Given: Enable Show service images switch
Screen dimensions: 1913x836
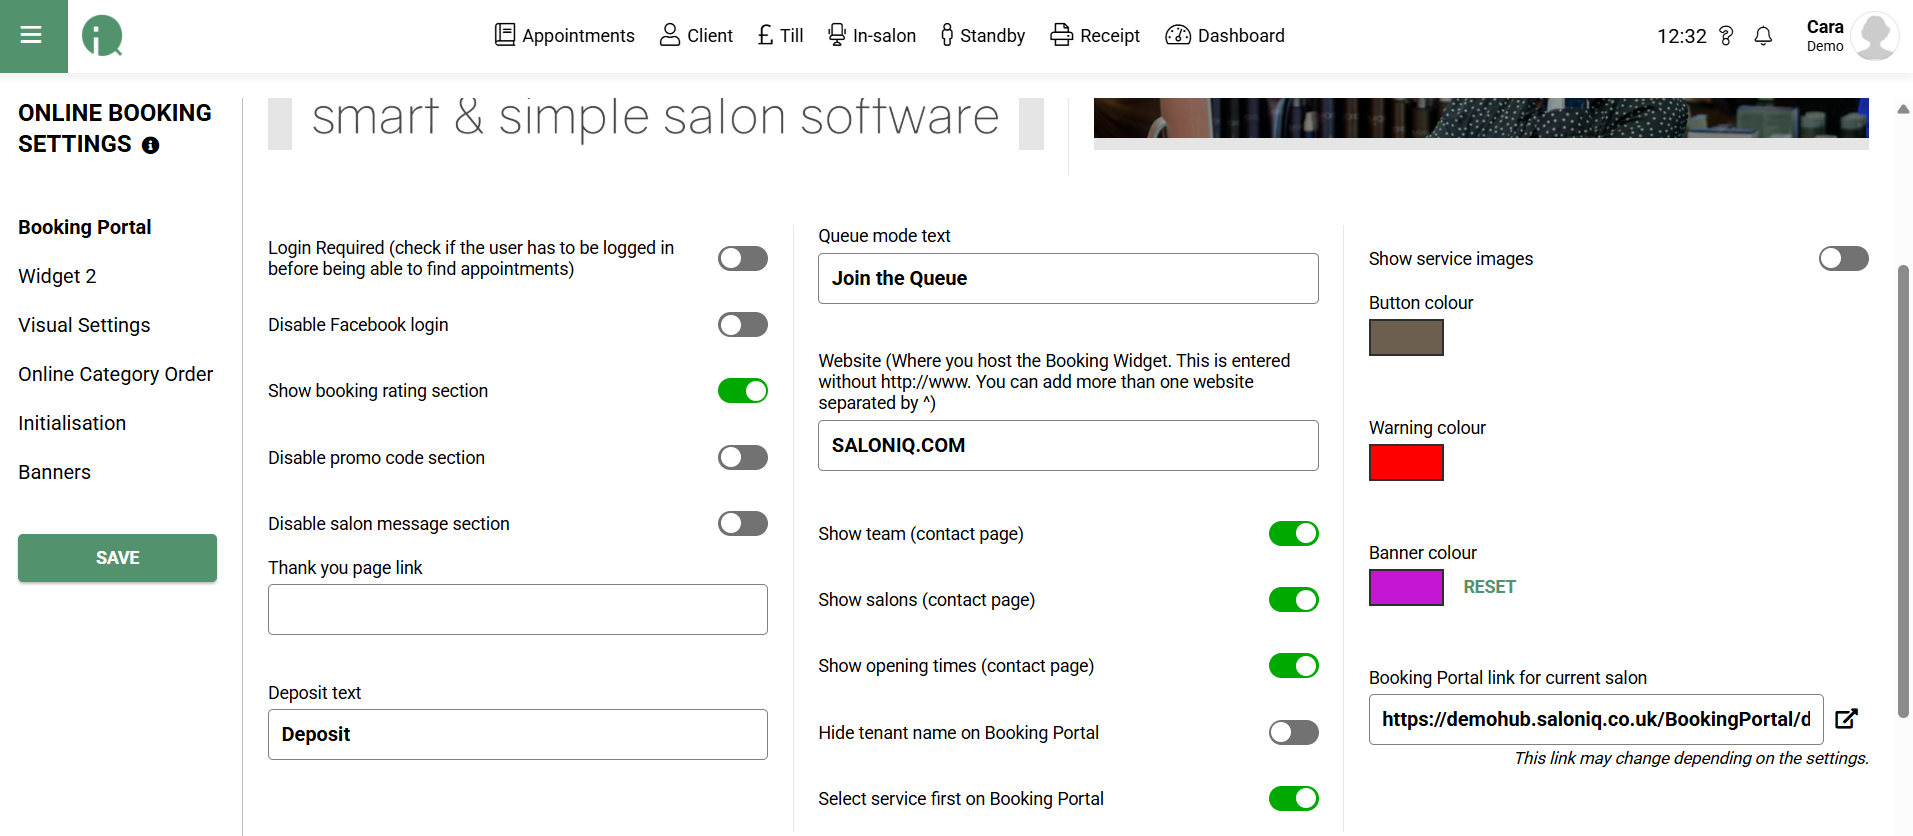Looking at the screenshot, I should pyautogui.click(x=1843, y=259).
